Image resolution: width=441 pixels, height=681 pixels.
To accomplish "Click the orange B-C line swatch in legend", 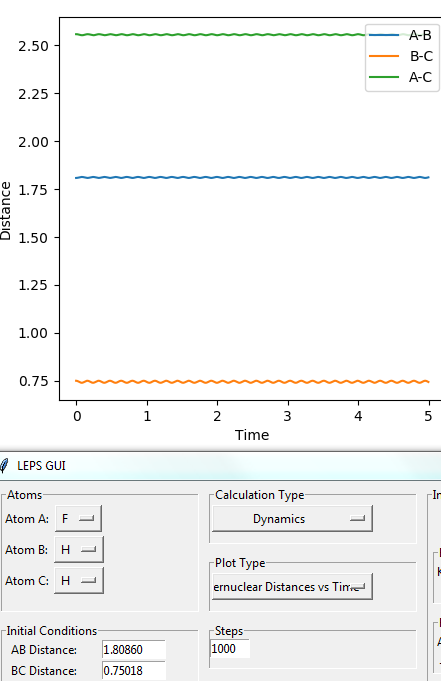I will (384, 56).
